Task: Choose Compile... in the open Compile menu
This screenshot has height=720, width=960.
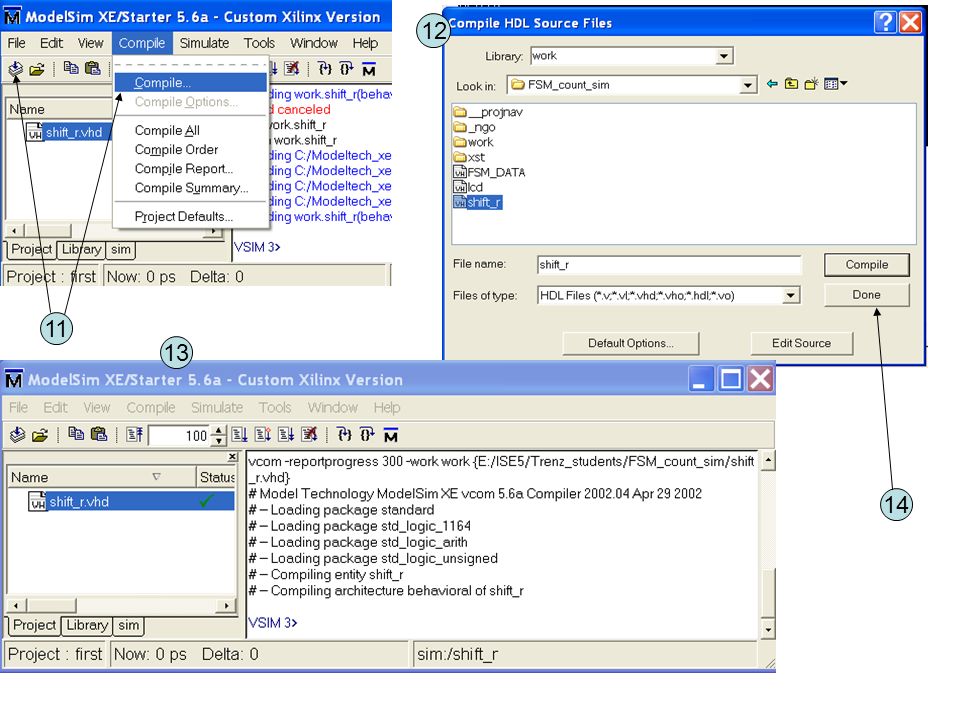Action: tap(190, 83)
